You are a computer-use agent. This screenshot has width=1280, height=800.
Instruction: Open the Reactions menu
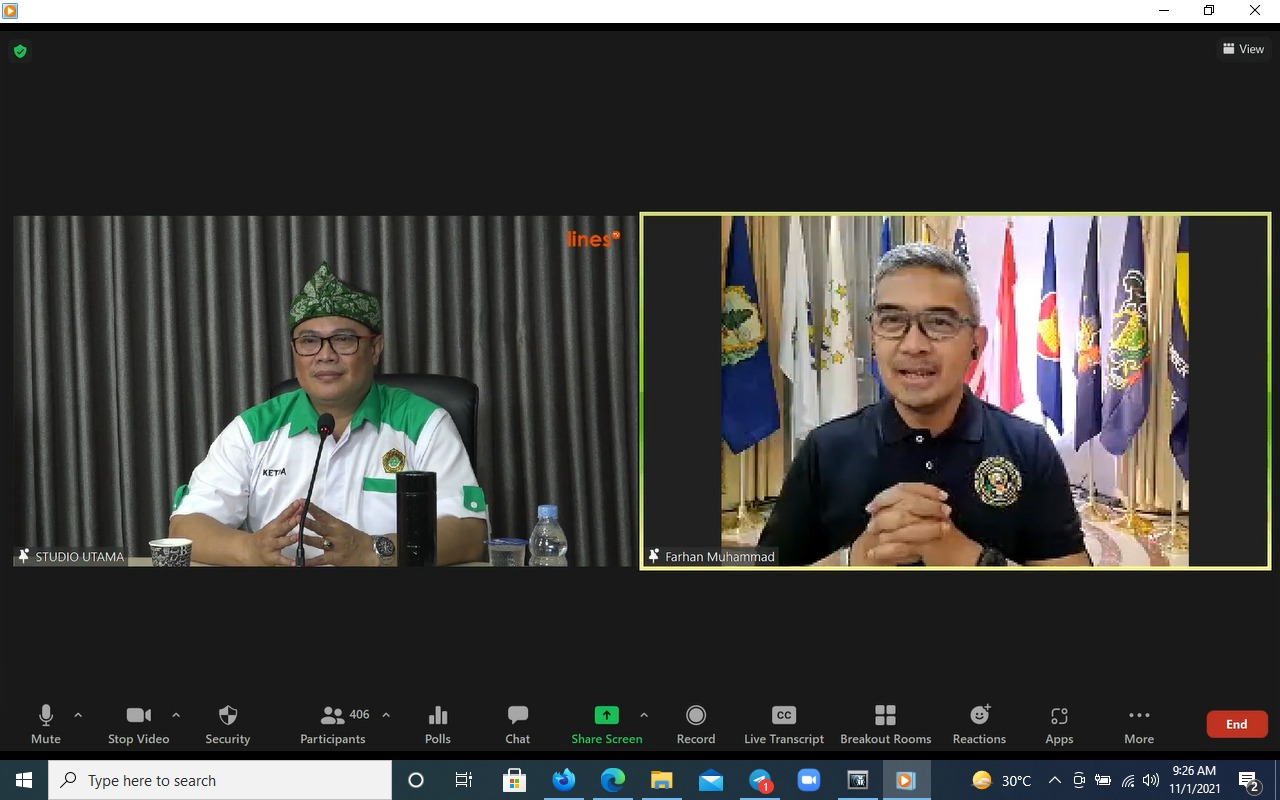[x=979, y=725]
